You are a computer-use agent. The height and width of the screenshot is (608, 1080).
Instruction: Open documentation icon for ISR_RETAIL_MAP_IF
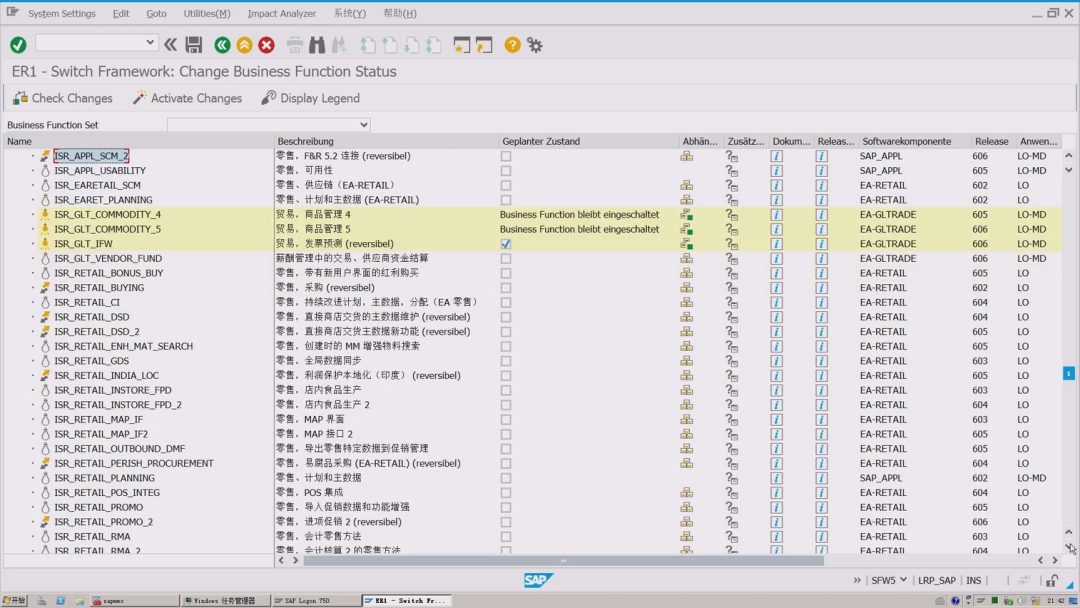pyautogui.click(x=776, y=419)
